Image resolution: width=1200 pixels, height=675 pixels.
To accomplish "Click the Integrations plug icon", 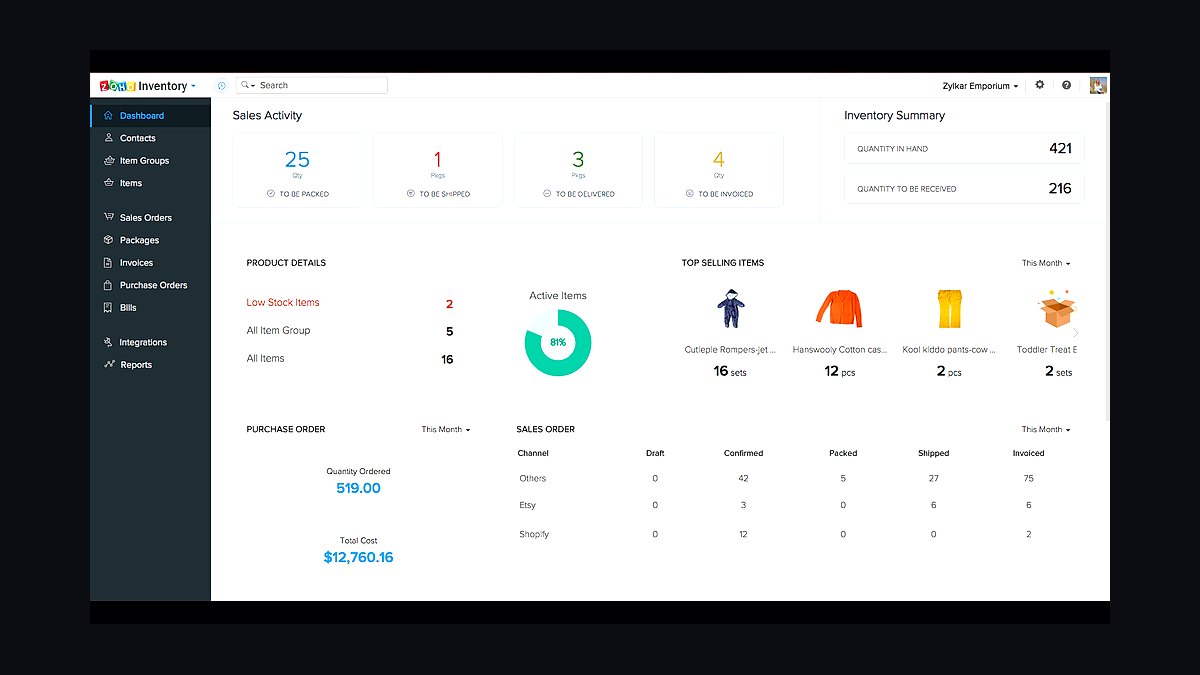I will click(109, 342).
